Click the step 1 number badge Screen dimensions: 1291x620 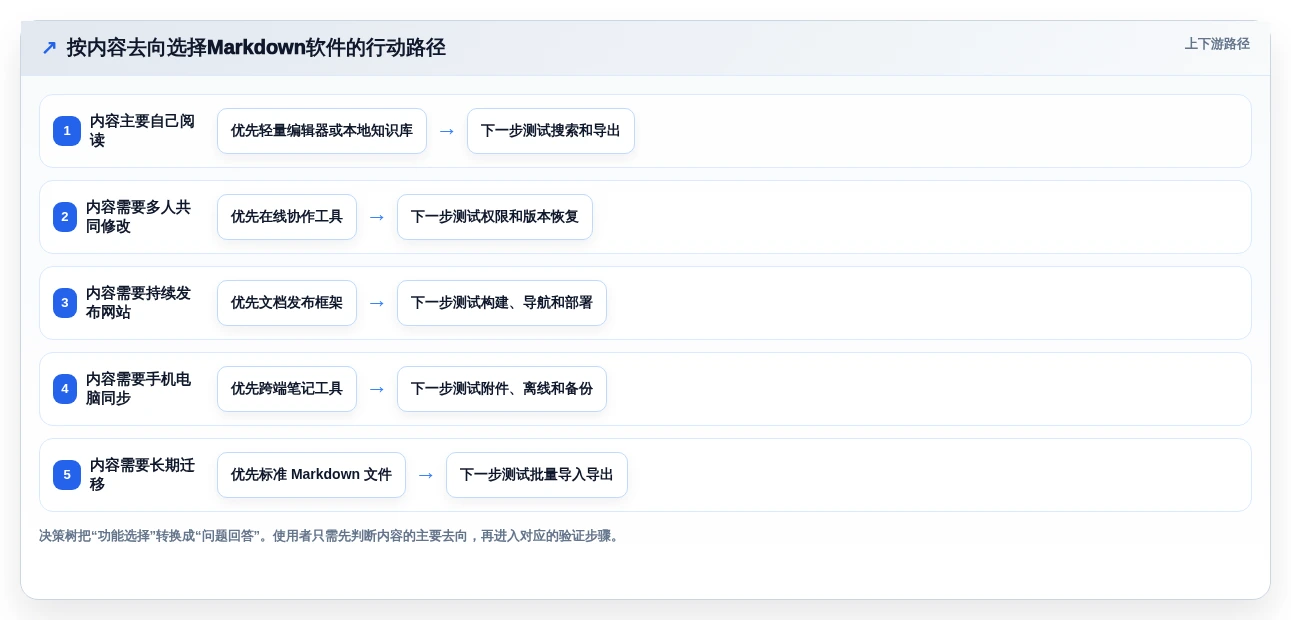[x=67, y=131]
